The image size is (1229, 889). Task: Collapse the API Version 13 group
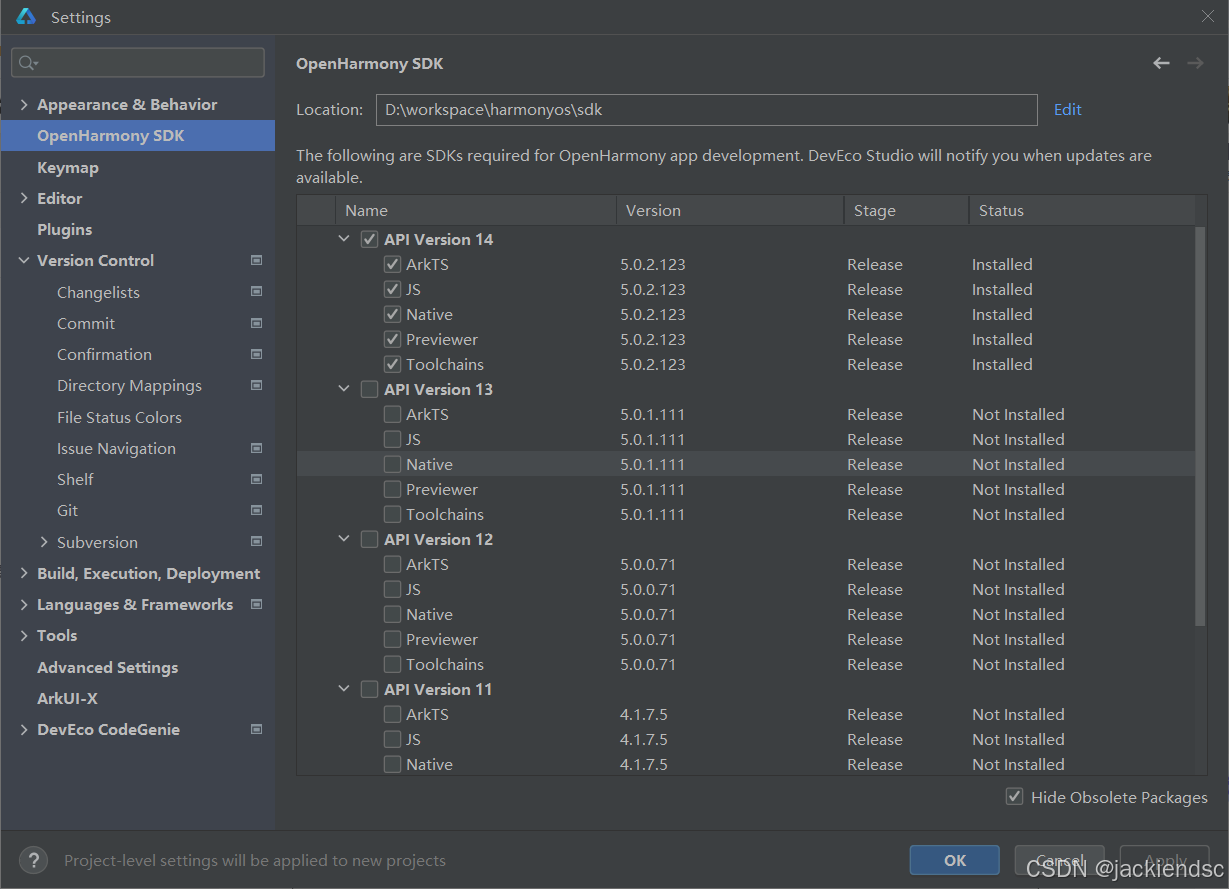344,389
